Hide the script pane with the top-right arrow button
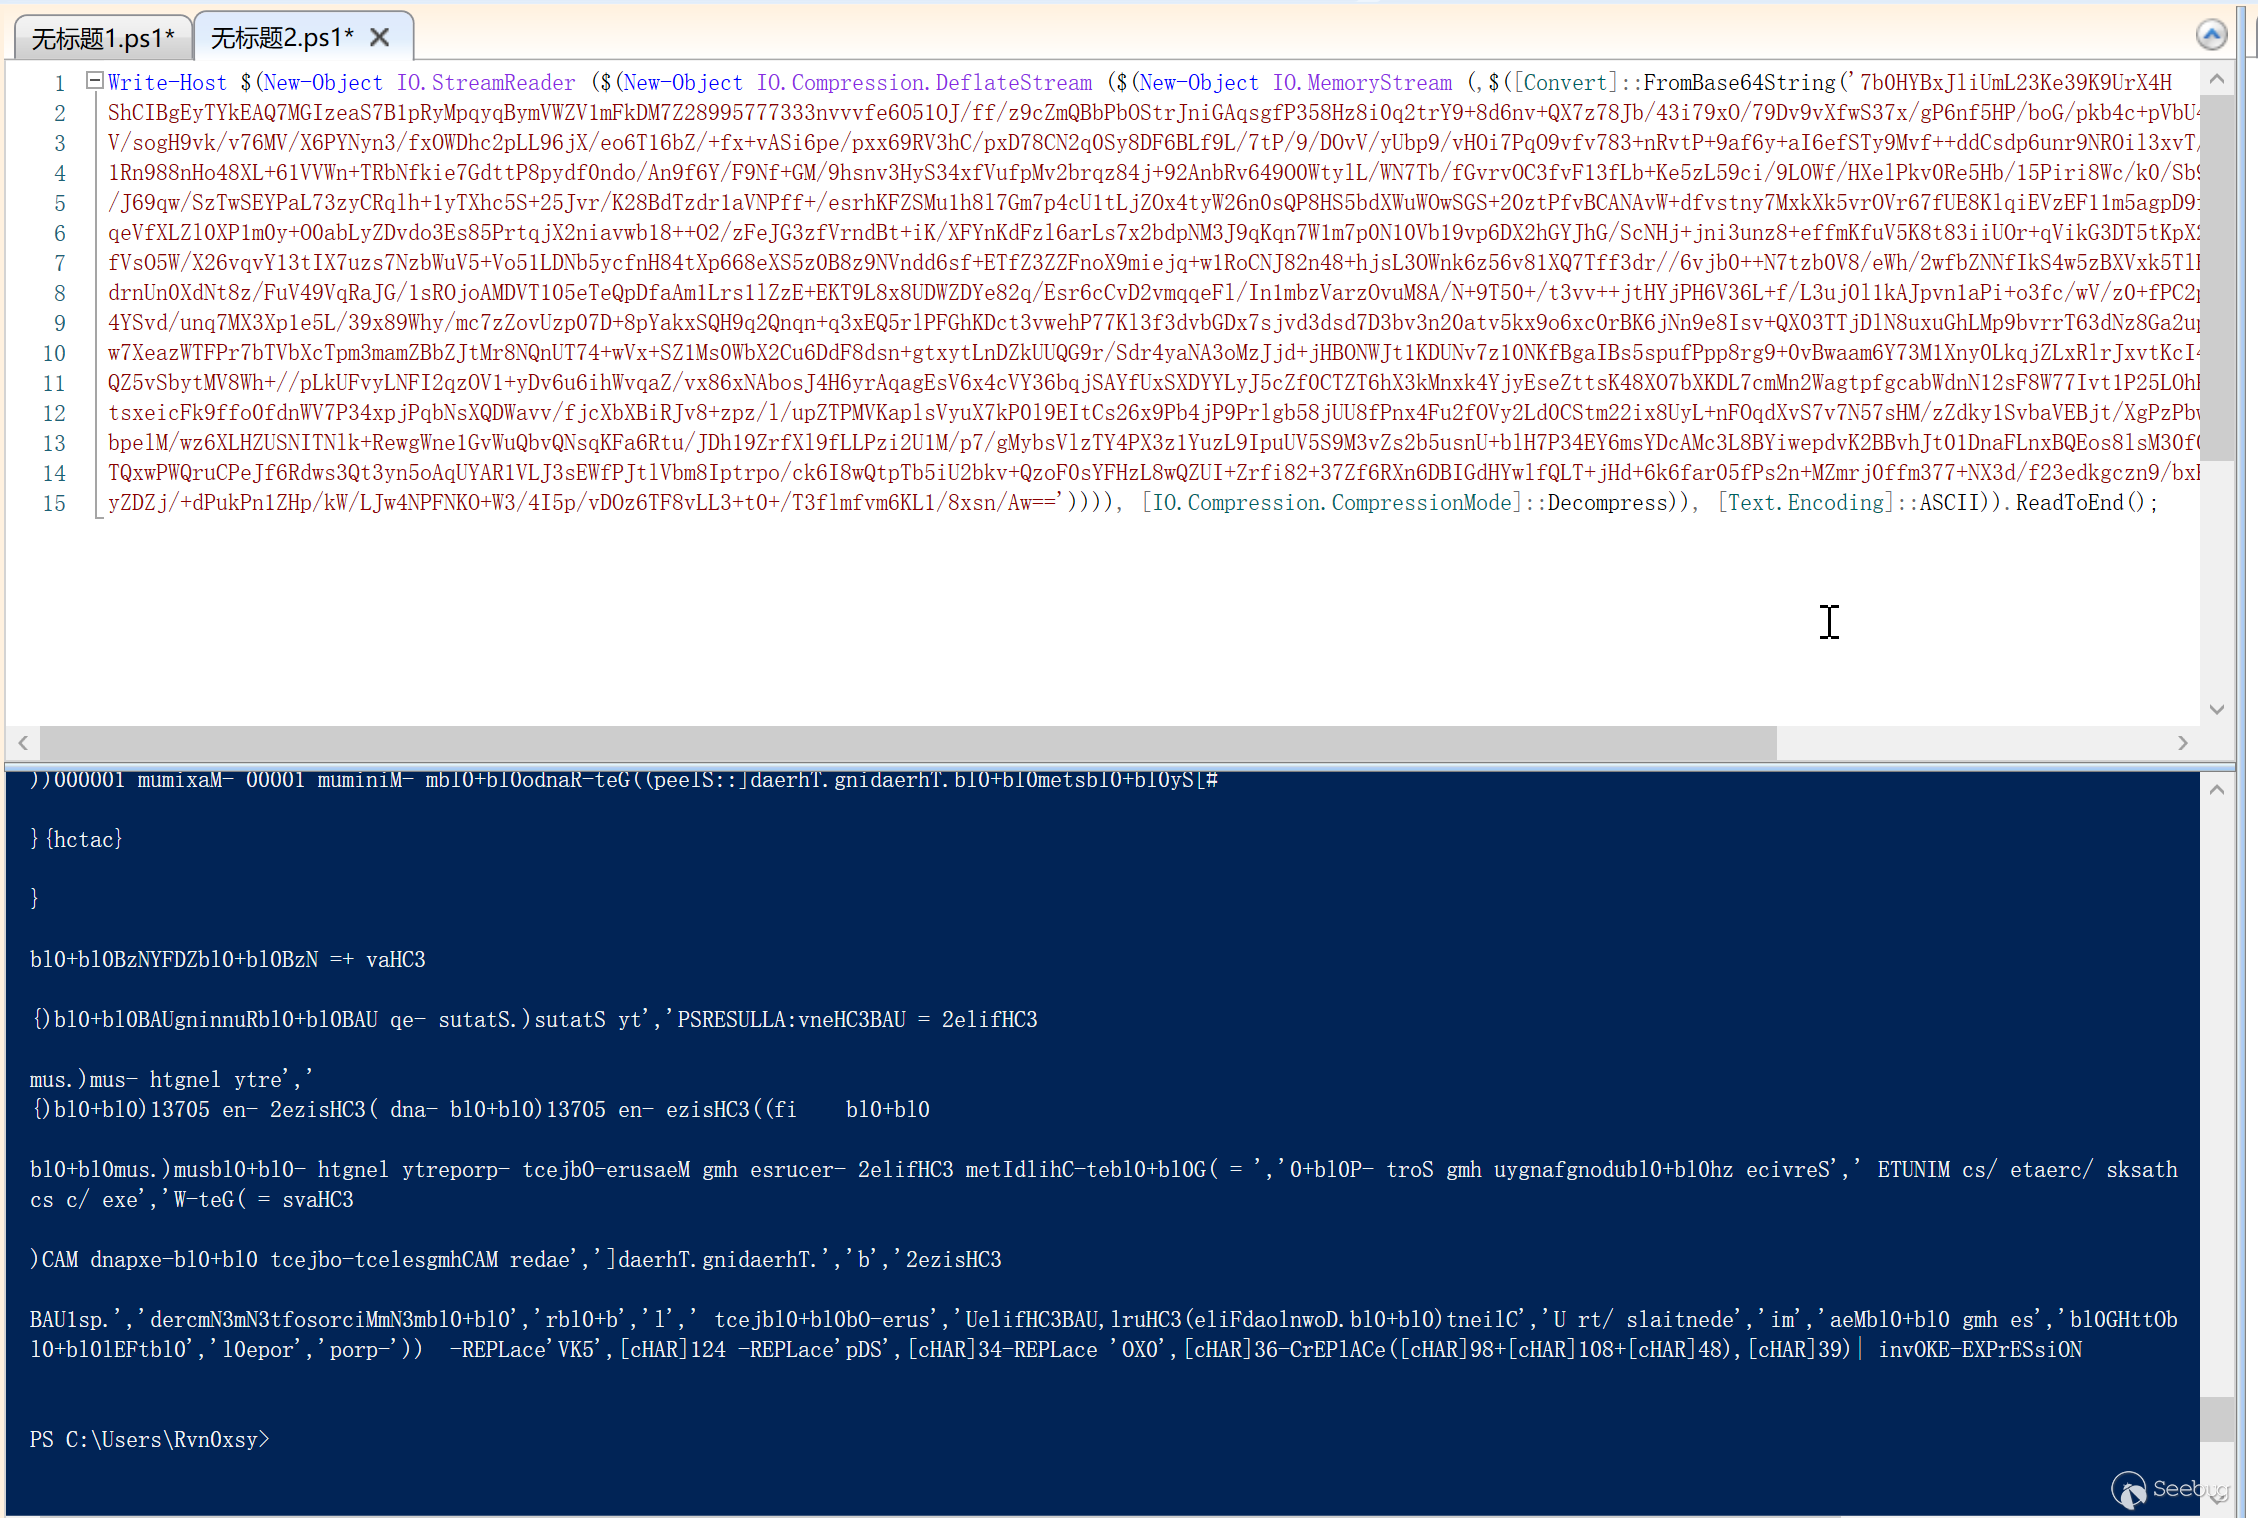 point(2211,35)
